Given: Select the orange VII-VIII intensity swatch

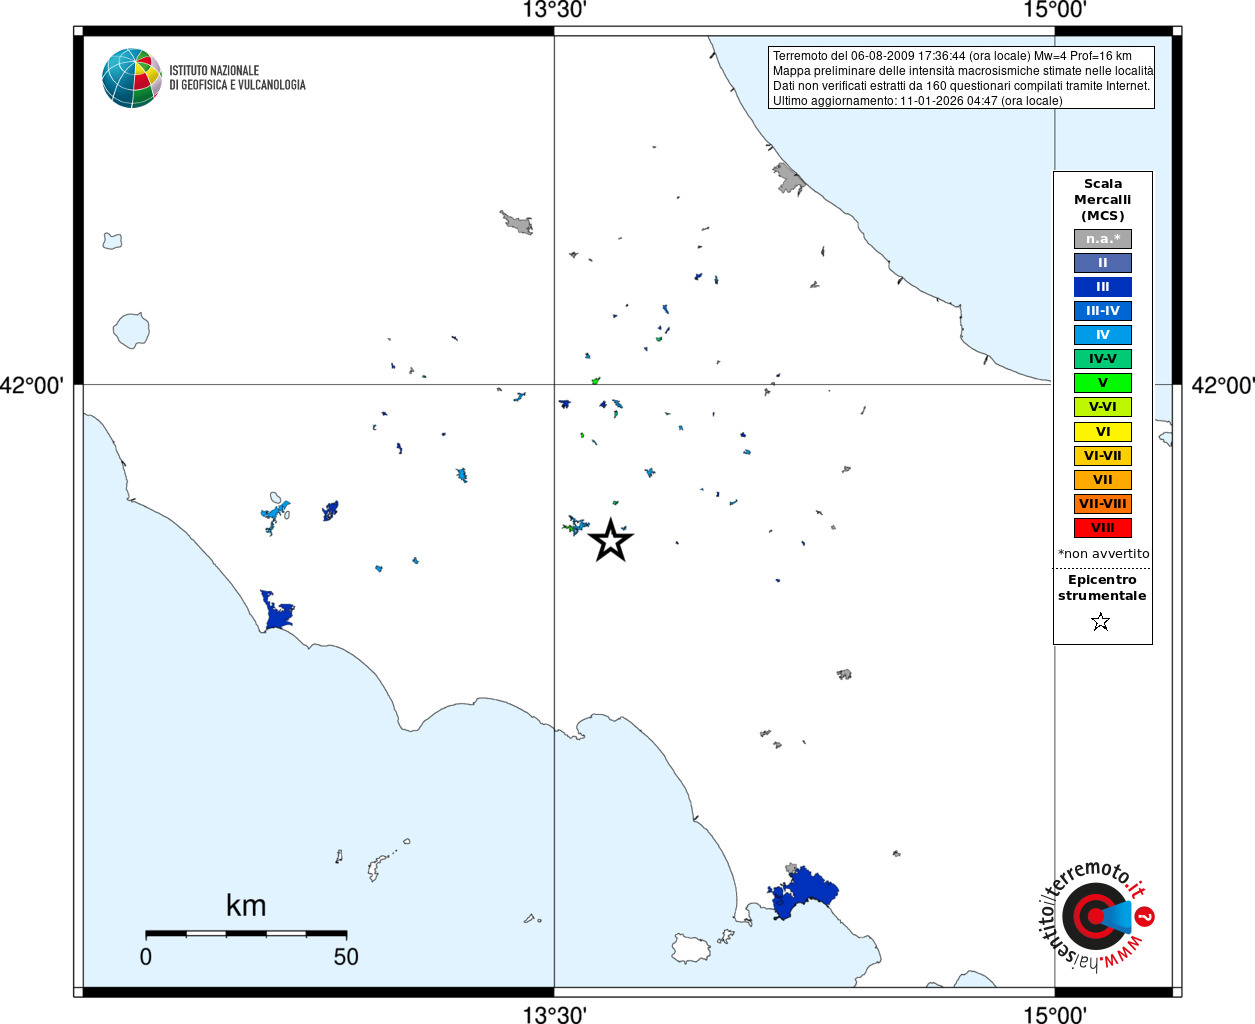Looking at the screenshot, I should coord(1103,504).
